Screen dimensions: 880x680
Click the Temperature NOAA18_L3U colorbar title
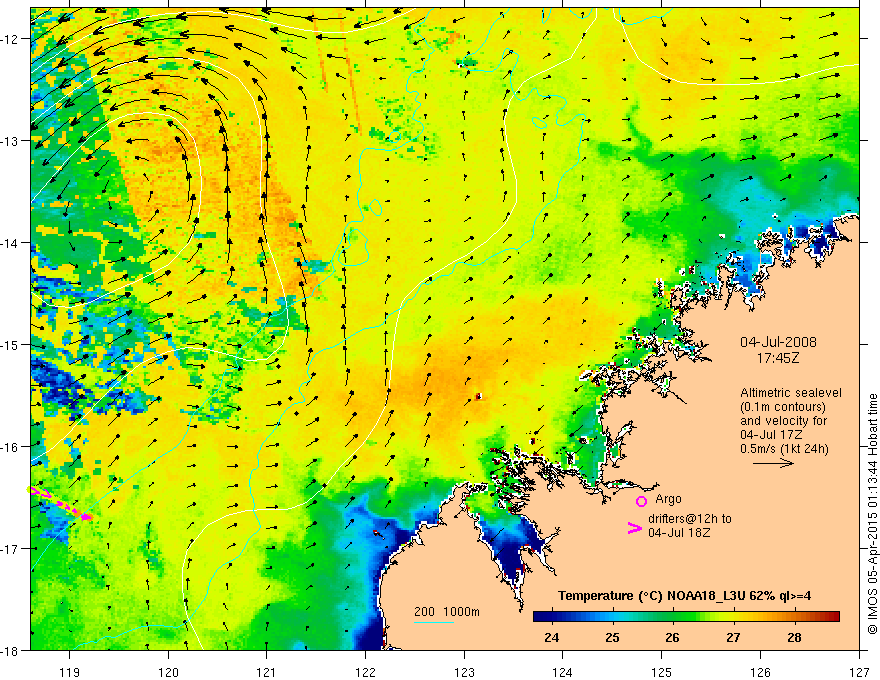pos(684,596)
